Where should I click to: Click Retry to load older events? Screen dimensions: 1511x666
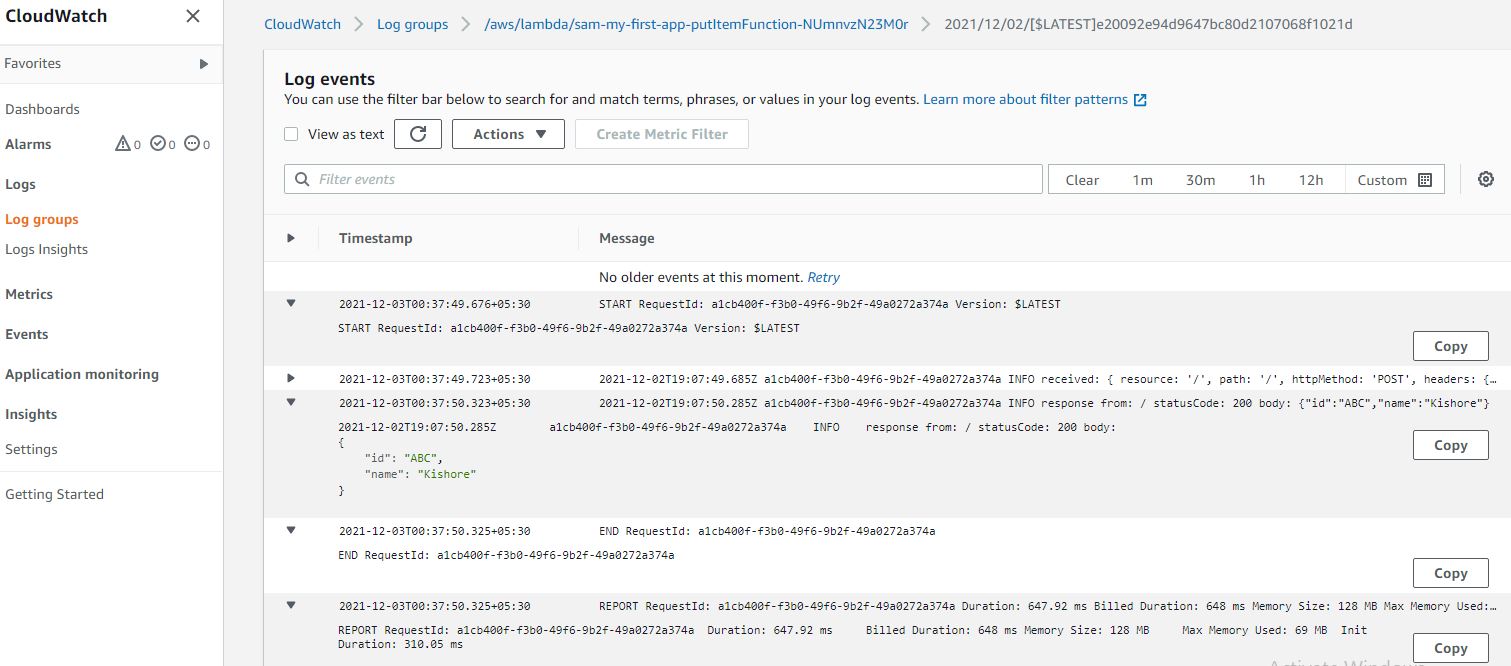point(823,277)
